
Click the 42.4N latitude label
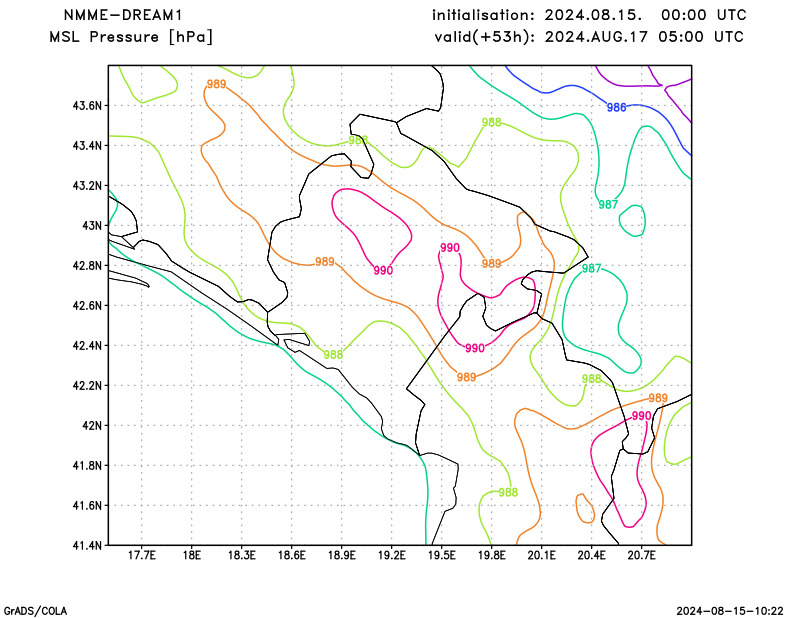(87, 345)
